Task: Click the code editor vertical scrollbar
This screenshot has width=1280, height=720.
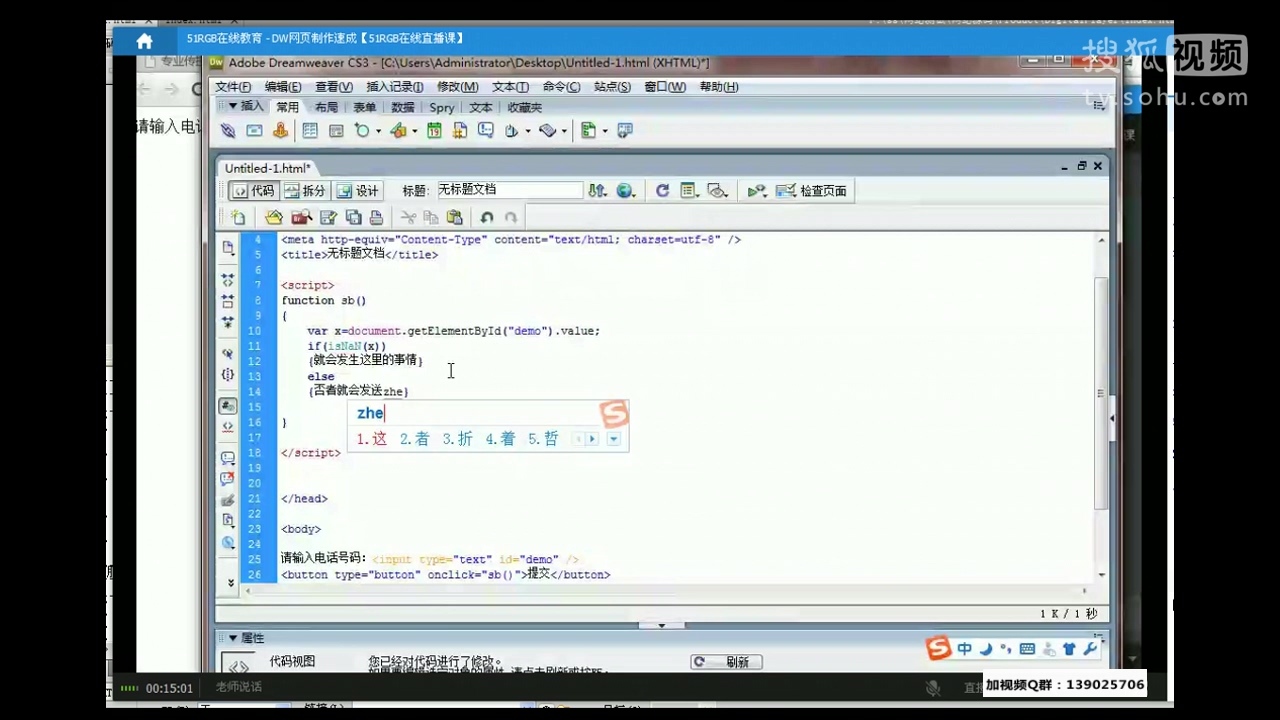Action: click(x=1101, y=400)
